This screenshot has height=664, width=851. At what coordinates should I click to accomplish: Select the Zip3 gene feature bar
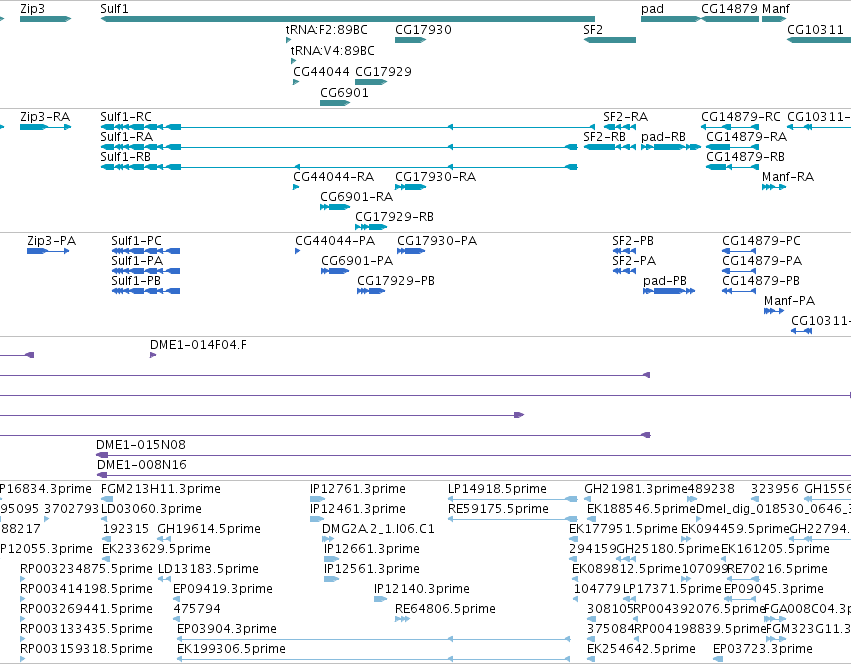(x=46, y=19)
